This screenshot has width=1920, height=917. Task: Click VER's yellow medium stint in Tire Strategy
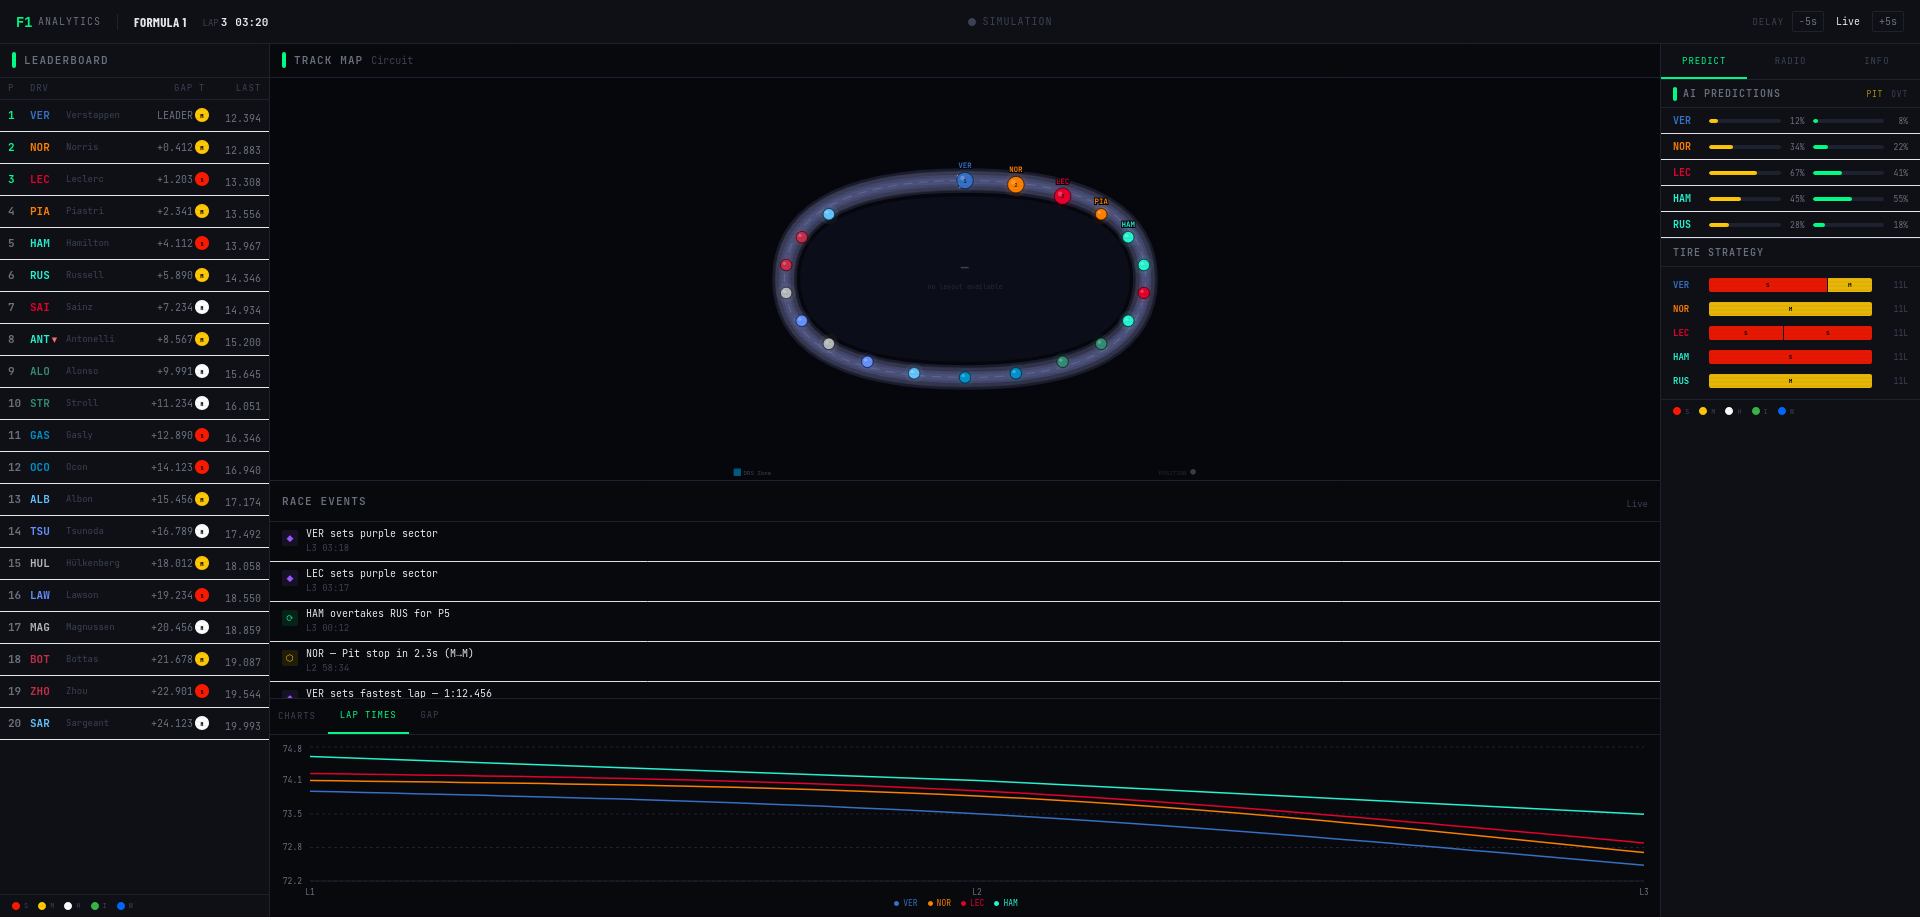coord(1850,285)
